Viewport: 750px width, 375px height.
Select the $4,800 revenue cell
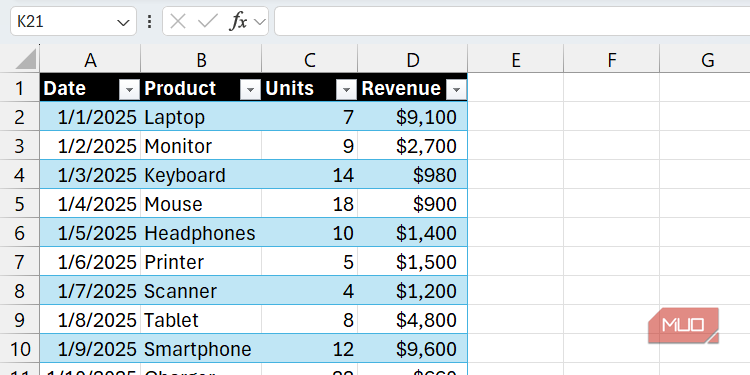[x=412, y=320]
